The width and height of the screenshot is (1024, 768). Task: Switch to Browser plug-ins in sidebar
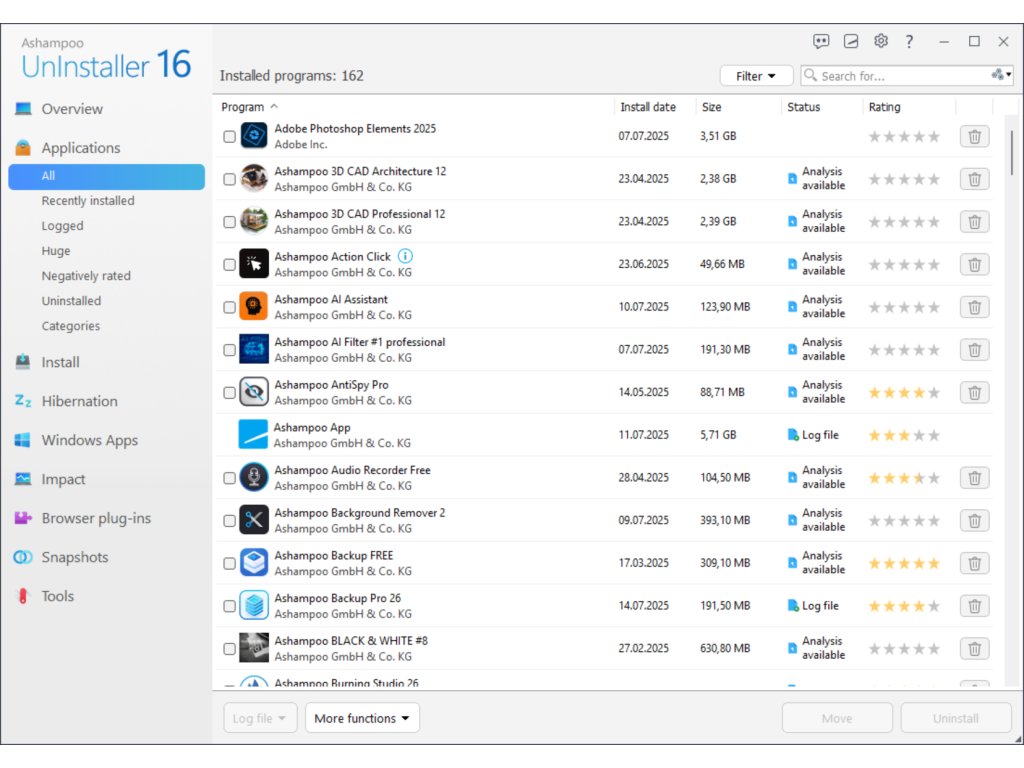(96, 518)
